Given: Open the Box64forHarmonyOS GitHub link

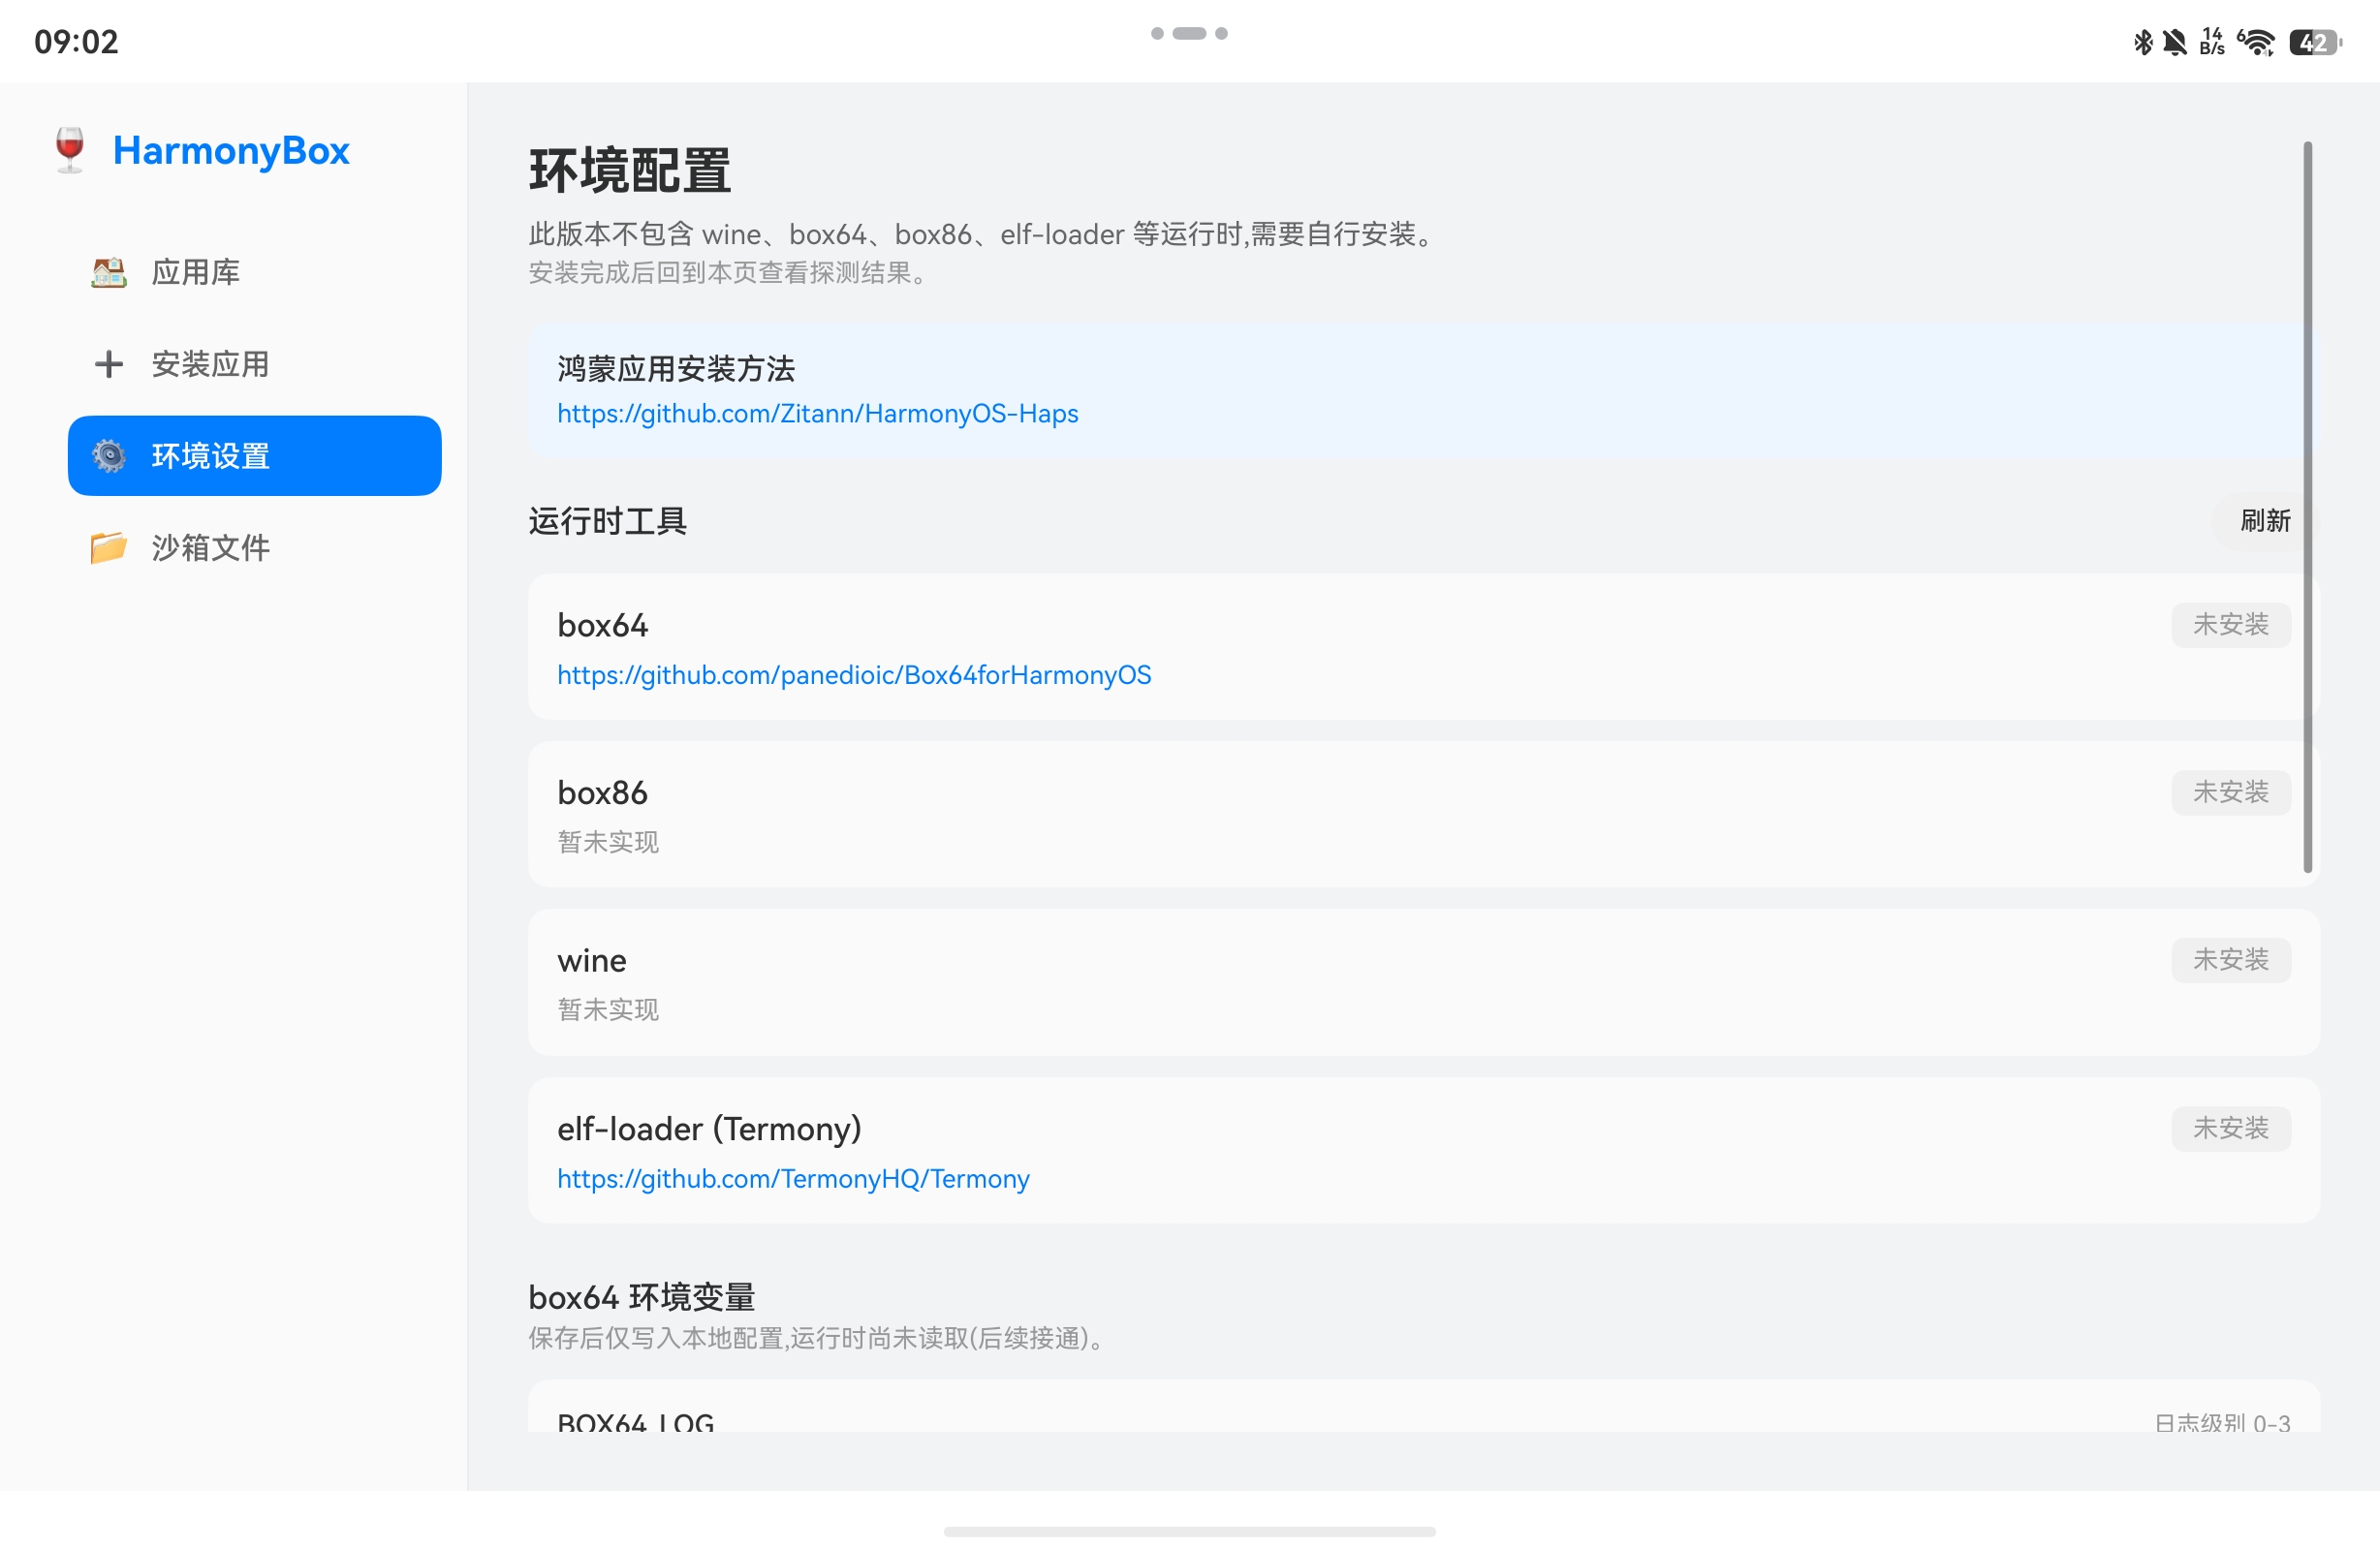Looking at the screenshot, I should click(854, 675).
